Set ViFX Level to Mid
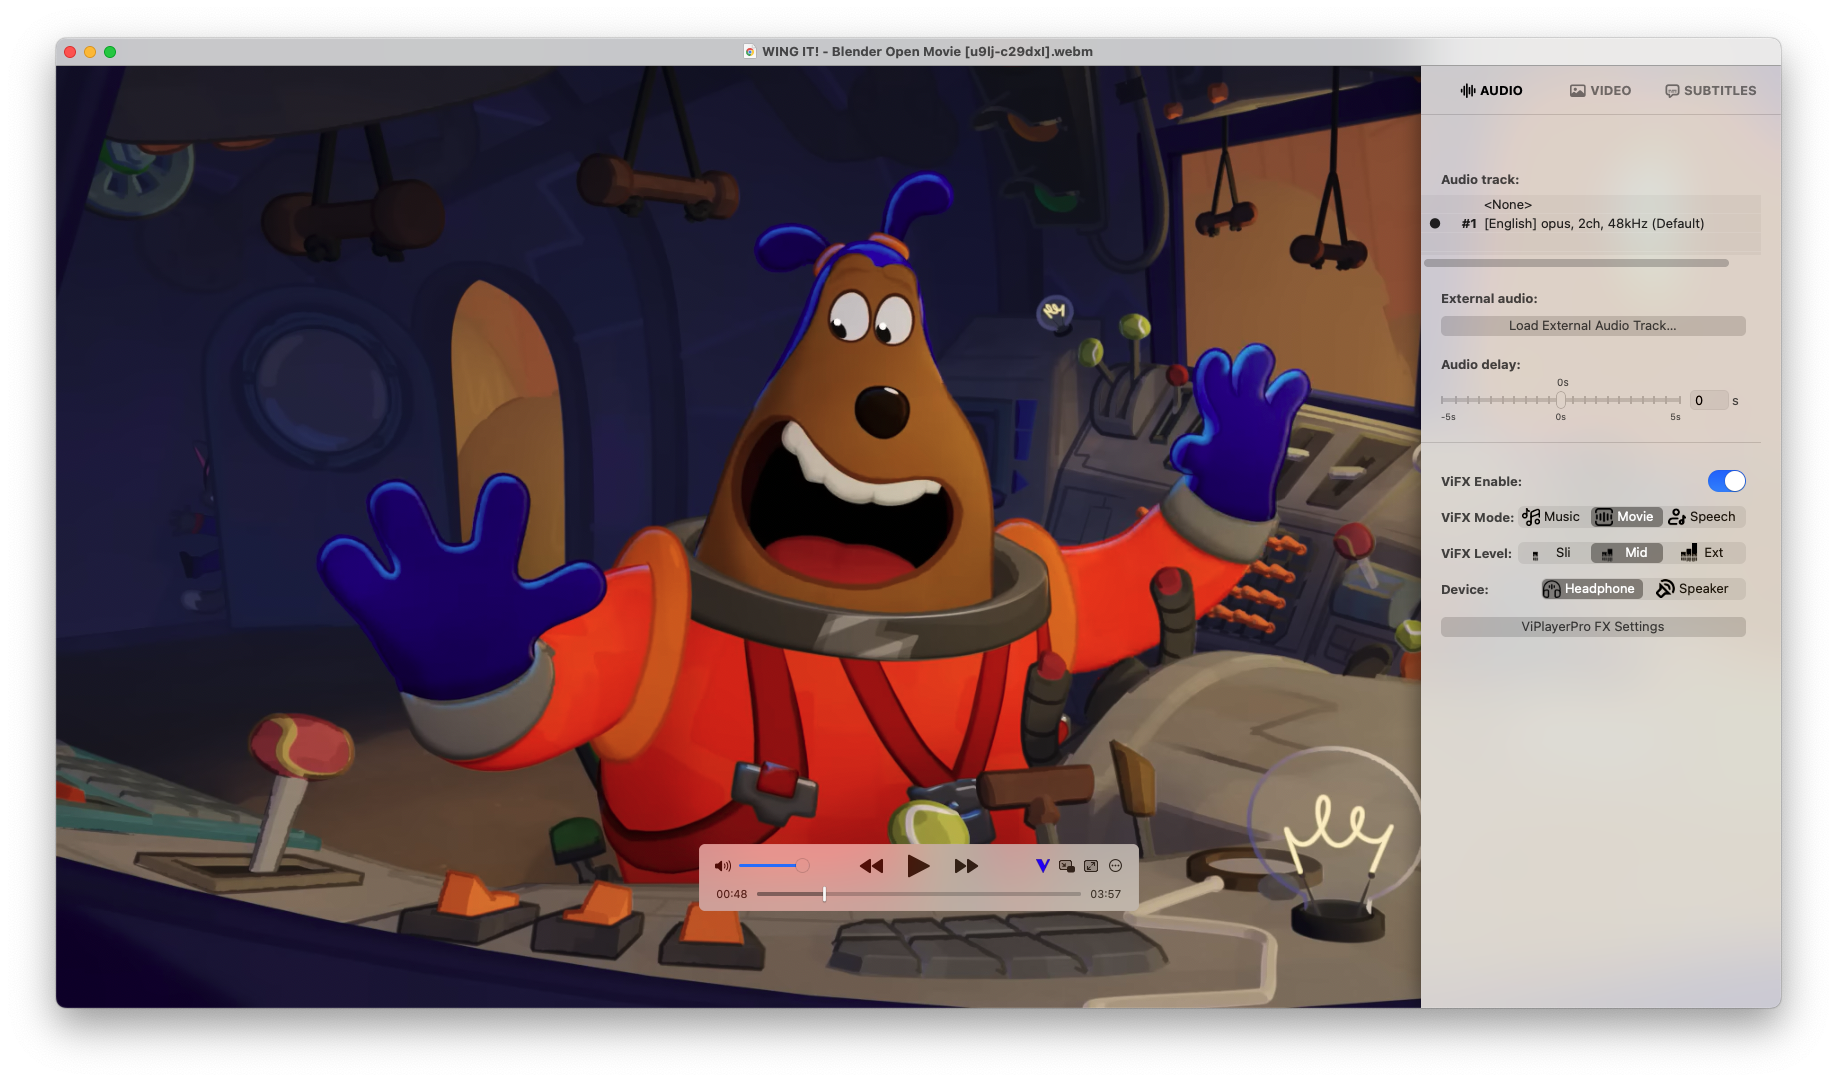The image size is (1837, 1082). [1626, 553]
